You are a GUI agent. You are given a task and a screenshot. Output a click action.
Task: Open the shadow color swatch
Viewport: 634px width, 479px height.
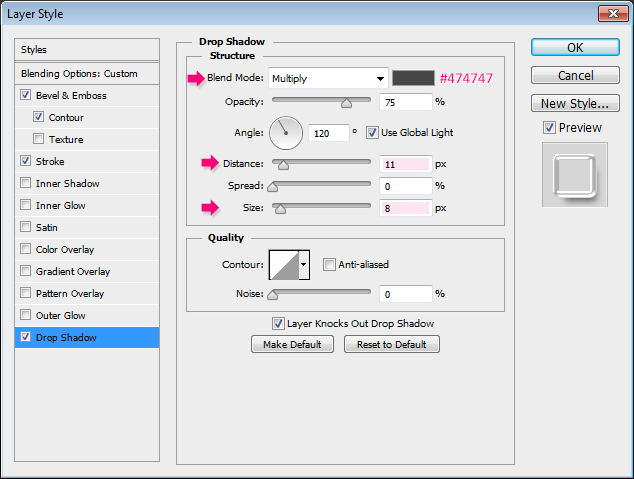tap(413, 78)
